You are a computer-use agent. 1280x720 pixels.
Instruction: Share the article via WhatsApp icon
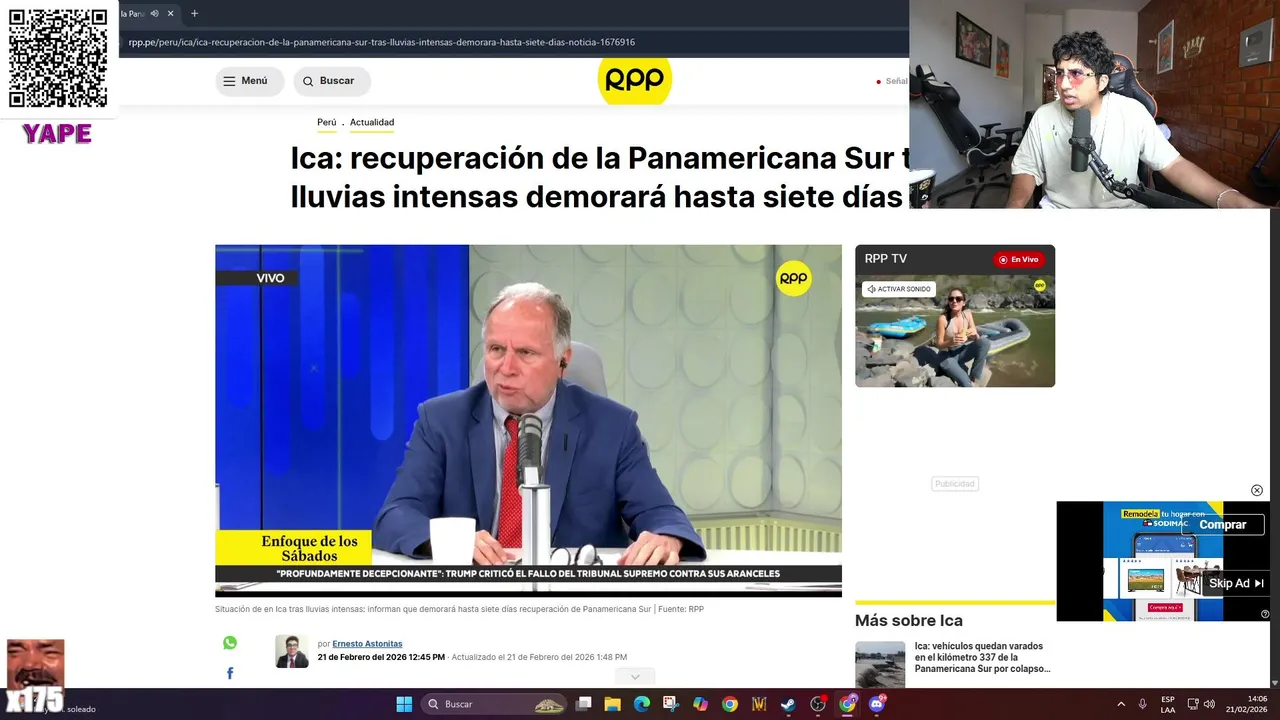(230, 643)
